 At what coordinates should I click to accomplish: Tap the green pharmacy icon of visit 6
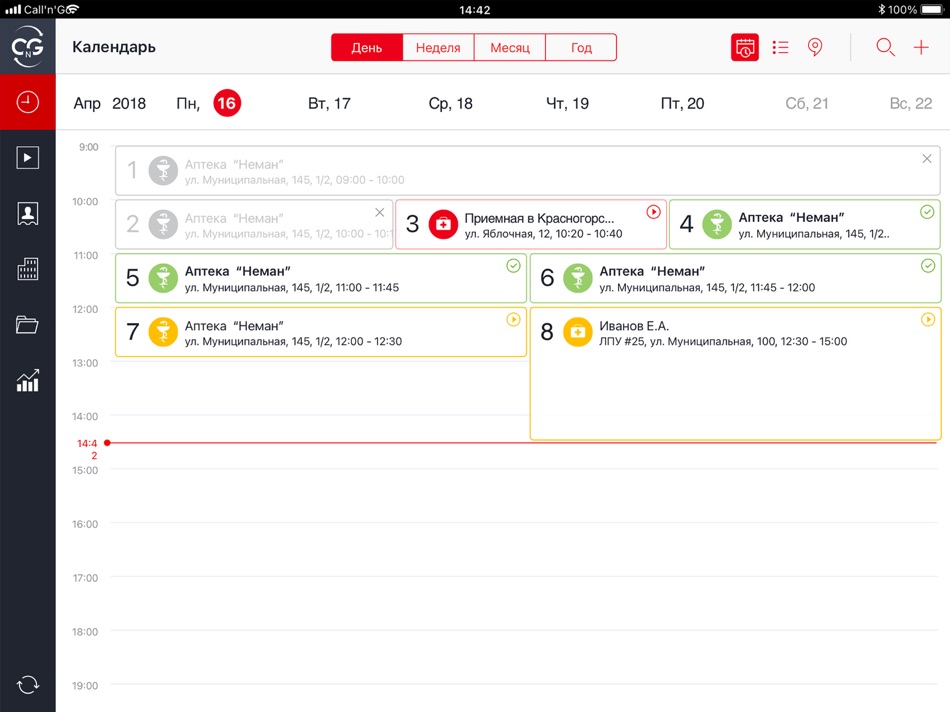coord(577,278)
